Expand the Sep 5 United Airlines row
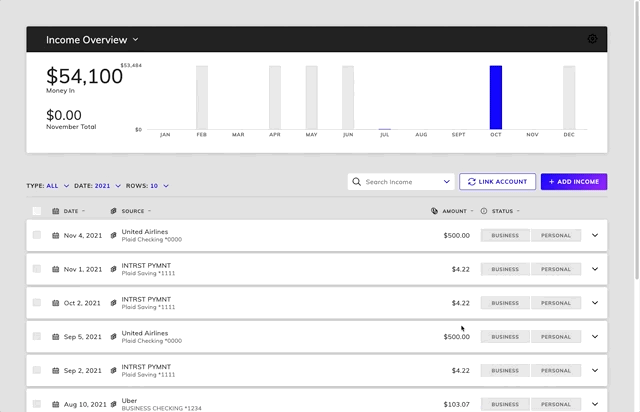This screenshot has width=640, height=412. pos(595,336)
